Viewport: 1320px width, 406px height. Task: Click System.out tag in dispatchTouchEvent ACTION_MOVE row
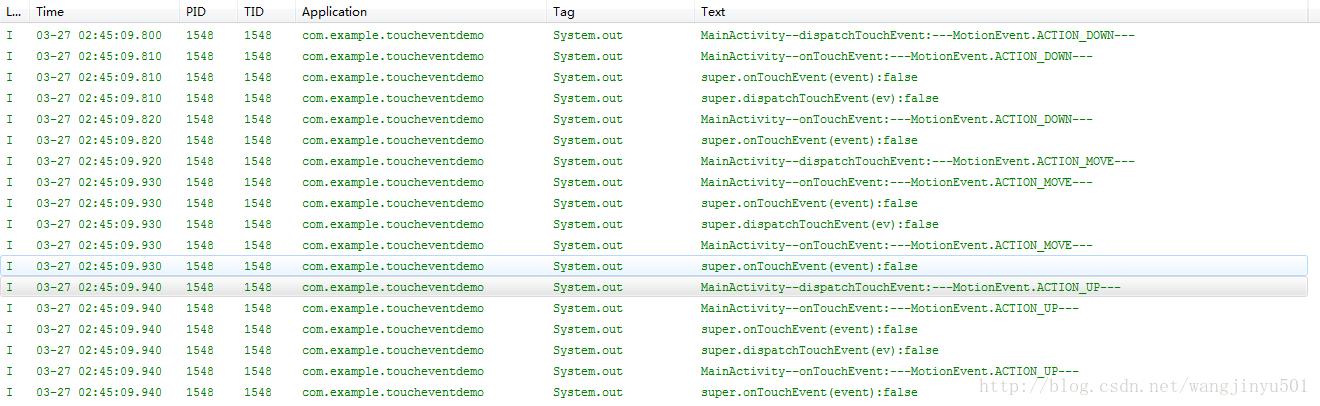588,161
